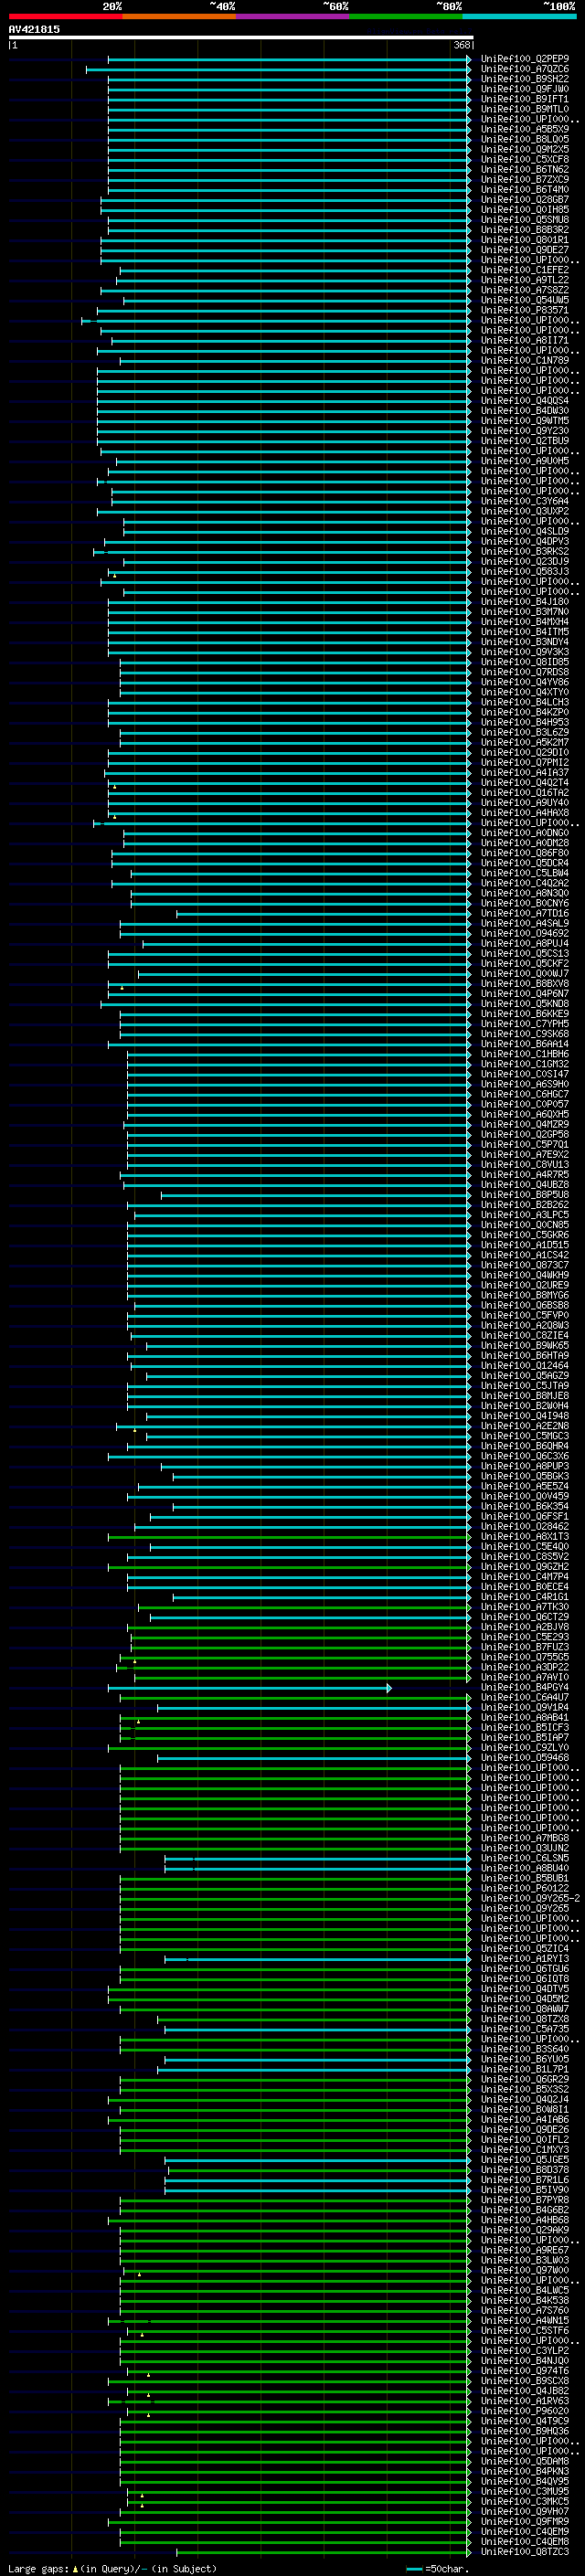The height and width of the screenshot is (2576, 585).
Task: Select the UniRef100_Q54UW5 label
Action: pos(525,300)
